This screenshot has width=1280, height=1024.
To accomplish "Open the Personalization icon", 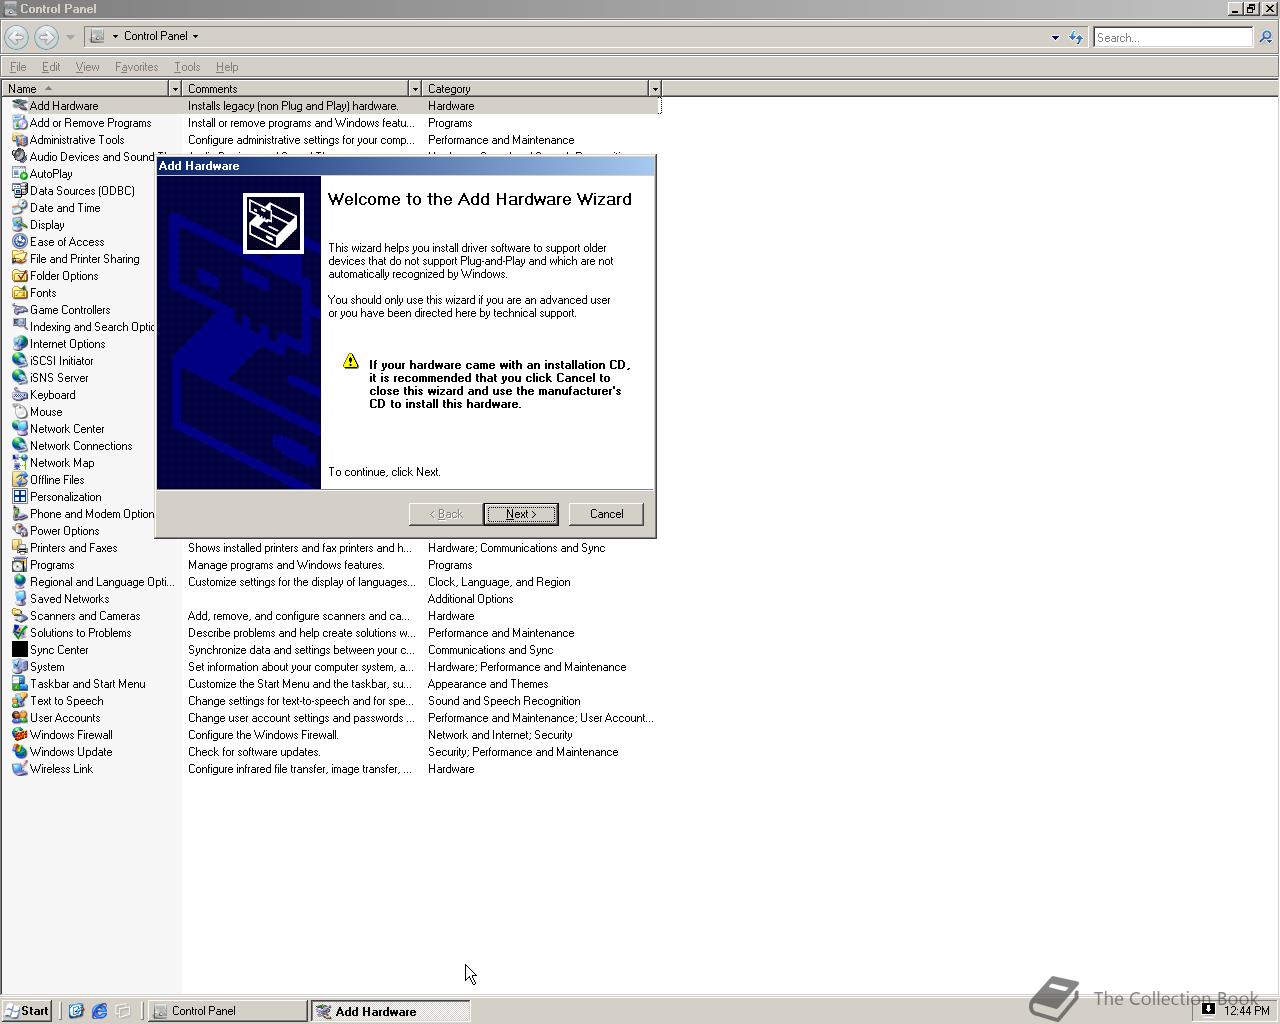I will point(19,497).
